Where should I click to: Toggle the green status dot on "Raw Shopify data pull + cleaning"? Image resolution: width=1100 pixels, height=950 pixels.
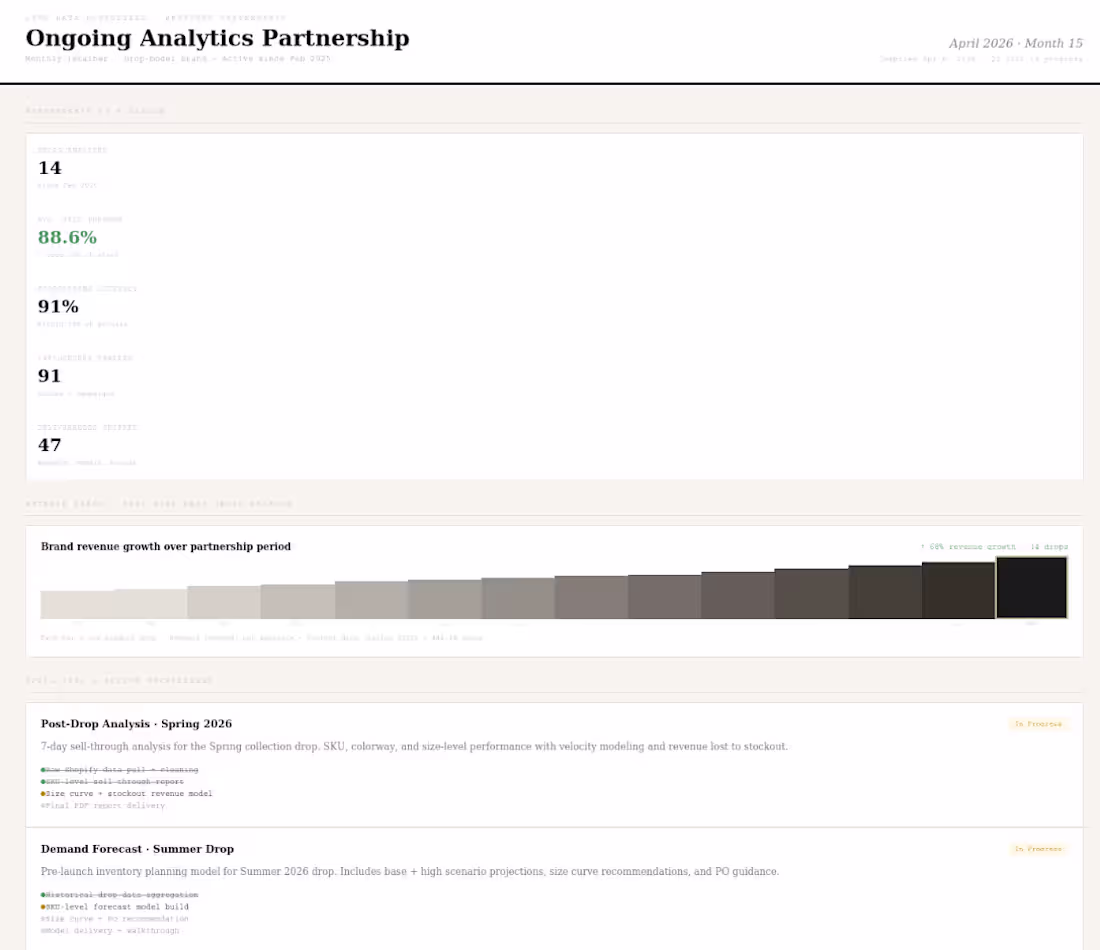click(x=43, y=769)
